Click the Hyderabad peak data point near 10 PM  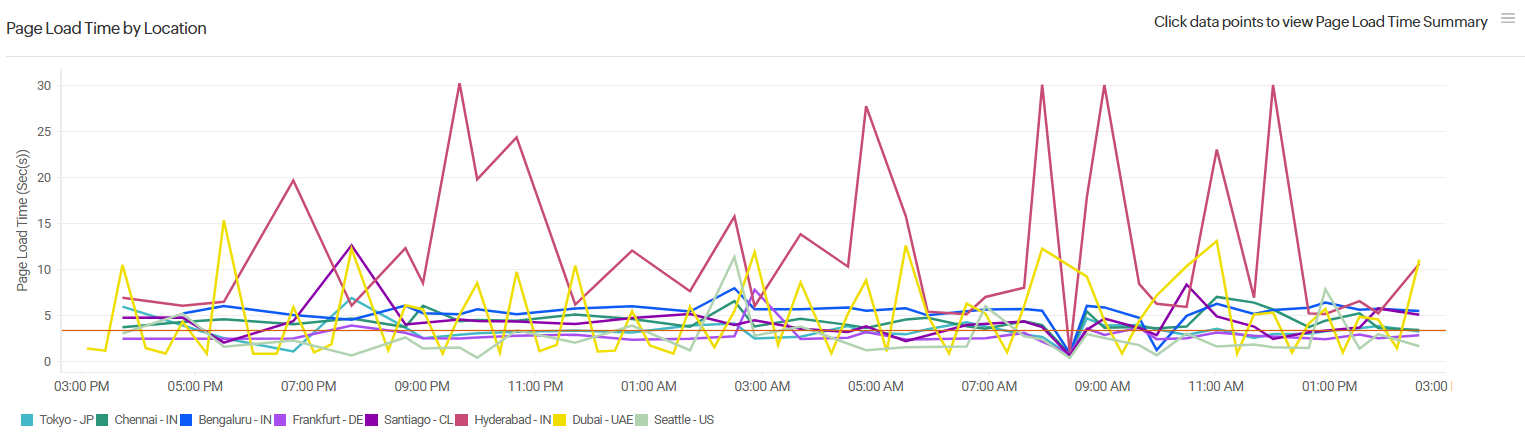pyautogui.click(x=459, y=84)
